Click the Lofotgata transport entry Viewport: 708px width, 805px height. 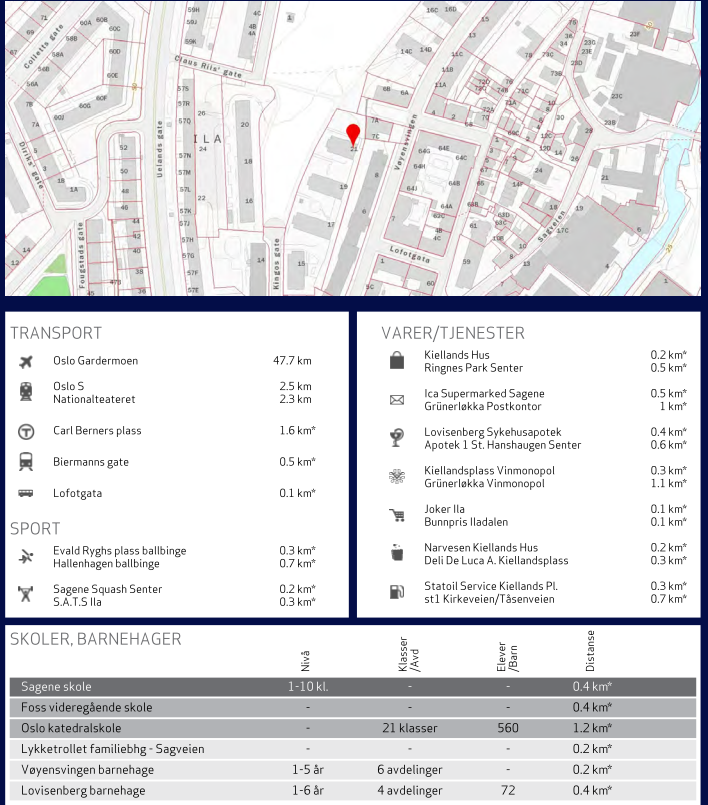pos(78,493)
